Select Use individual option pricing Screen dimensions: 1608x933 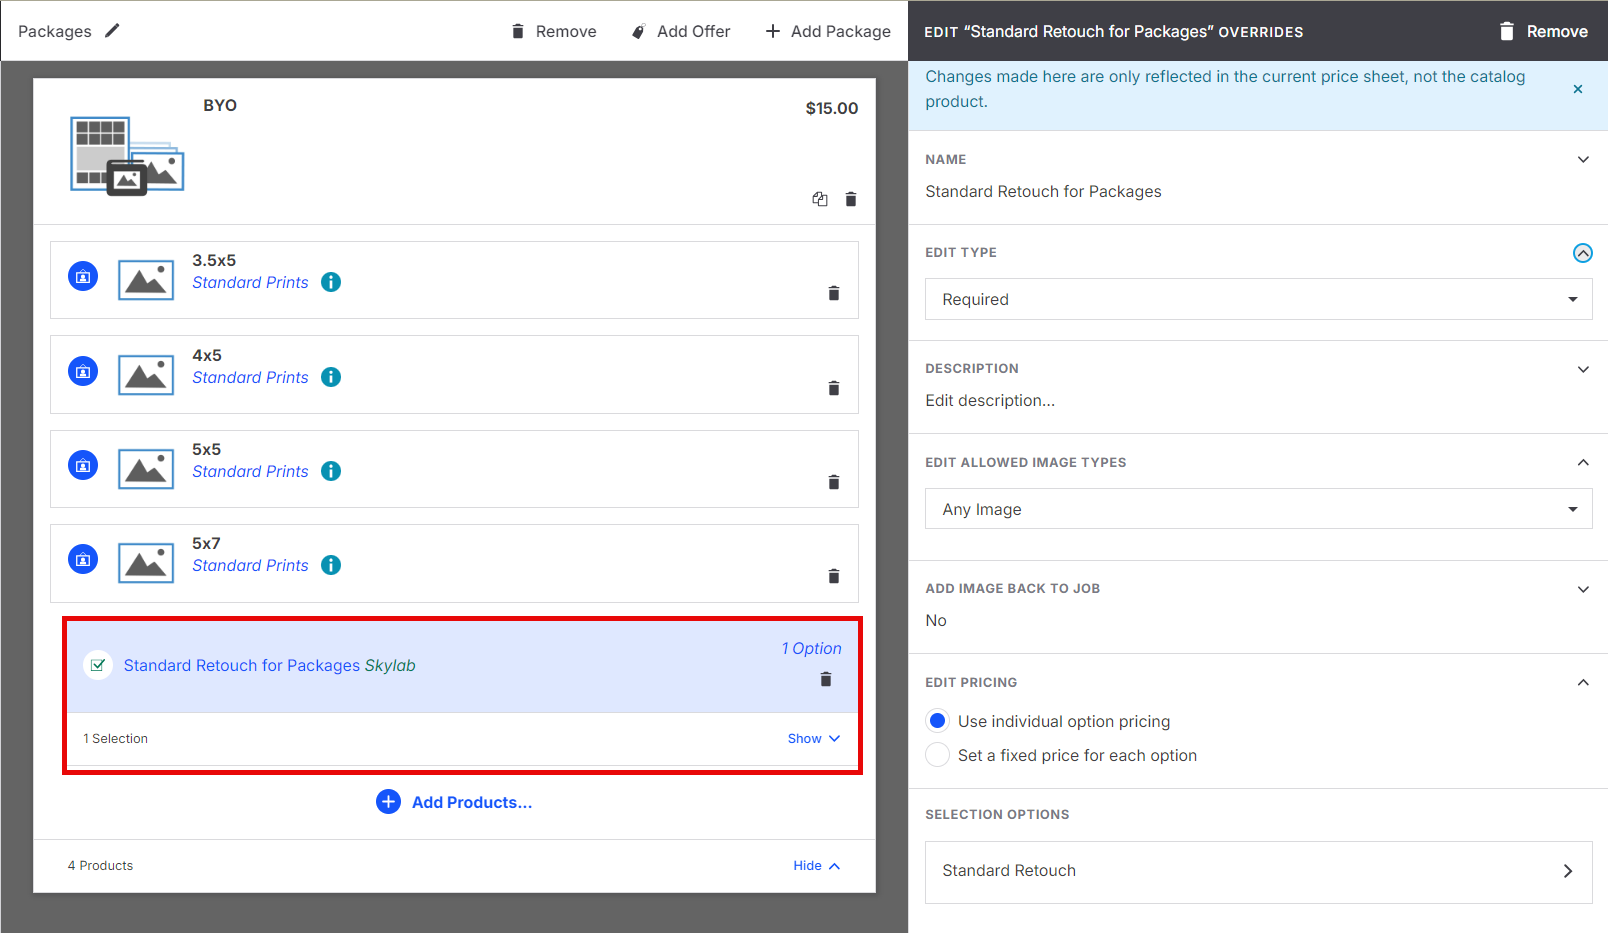pyautogui.click(x=938, y=721)
